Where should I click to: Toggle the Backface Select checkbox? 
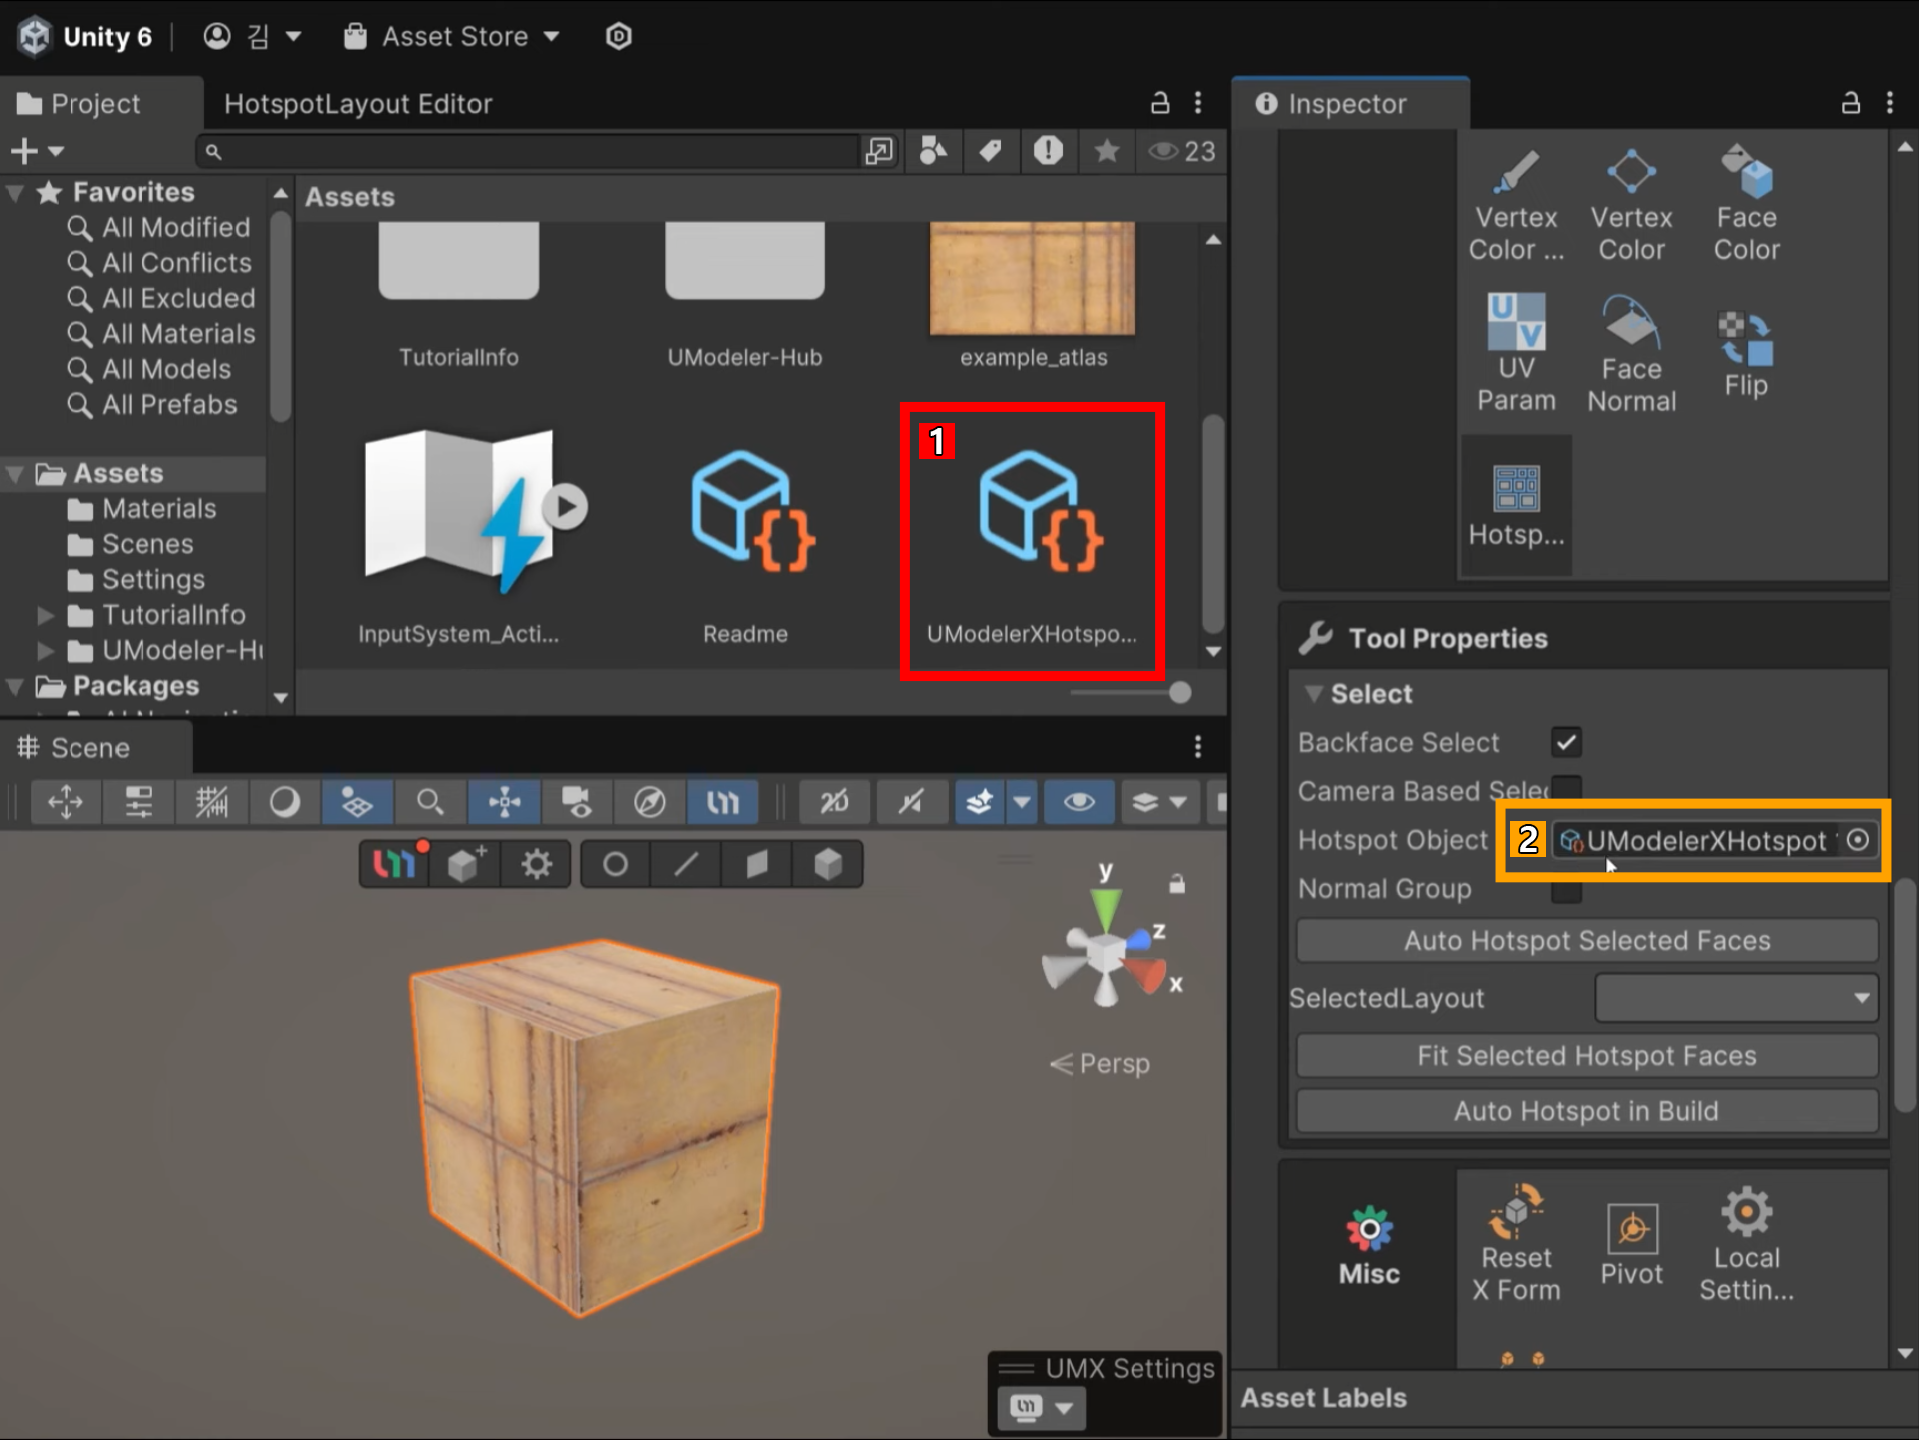(1566, 742)
